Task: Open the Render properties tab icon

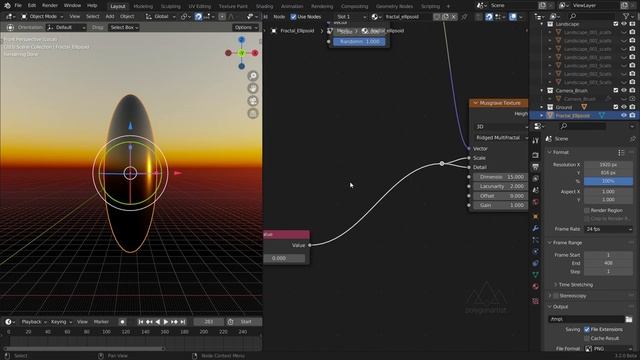Action: (x=536, y=155)
